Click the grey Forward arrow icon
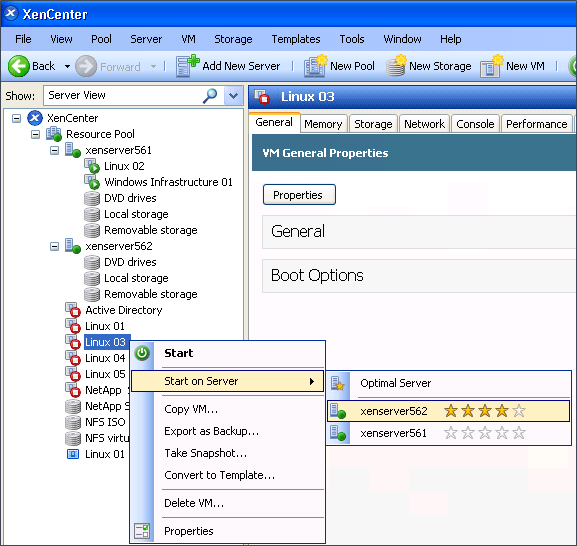The image size is (577, 546). 86,66
